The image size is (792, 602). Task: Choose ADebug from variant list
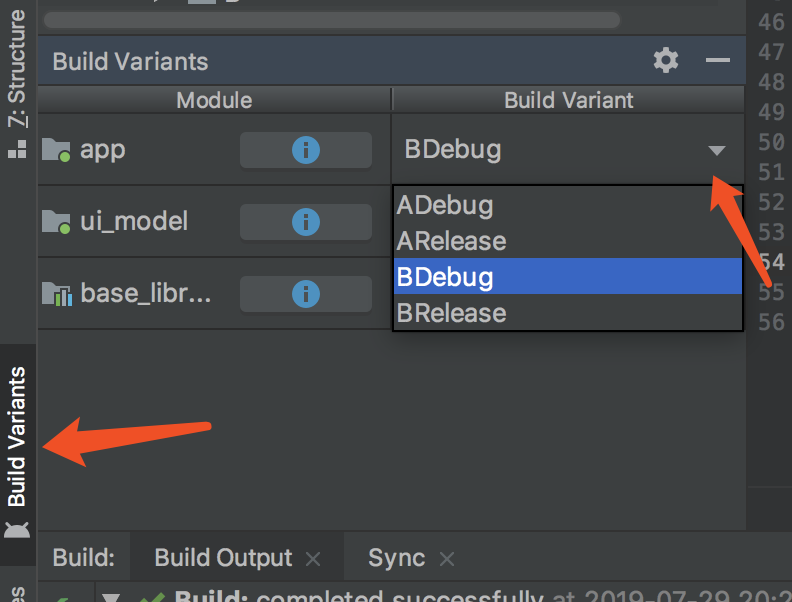[445, 206]
